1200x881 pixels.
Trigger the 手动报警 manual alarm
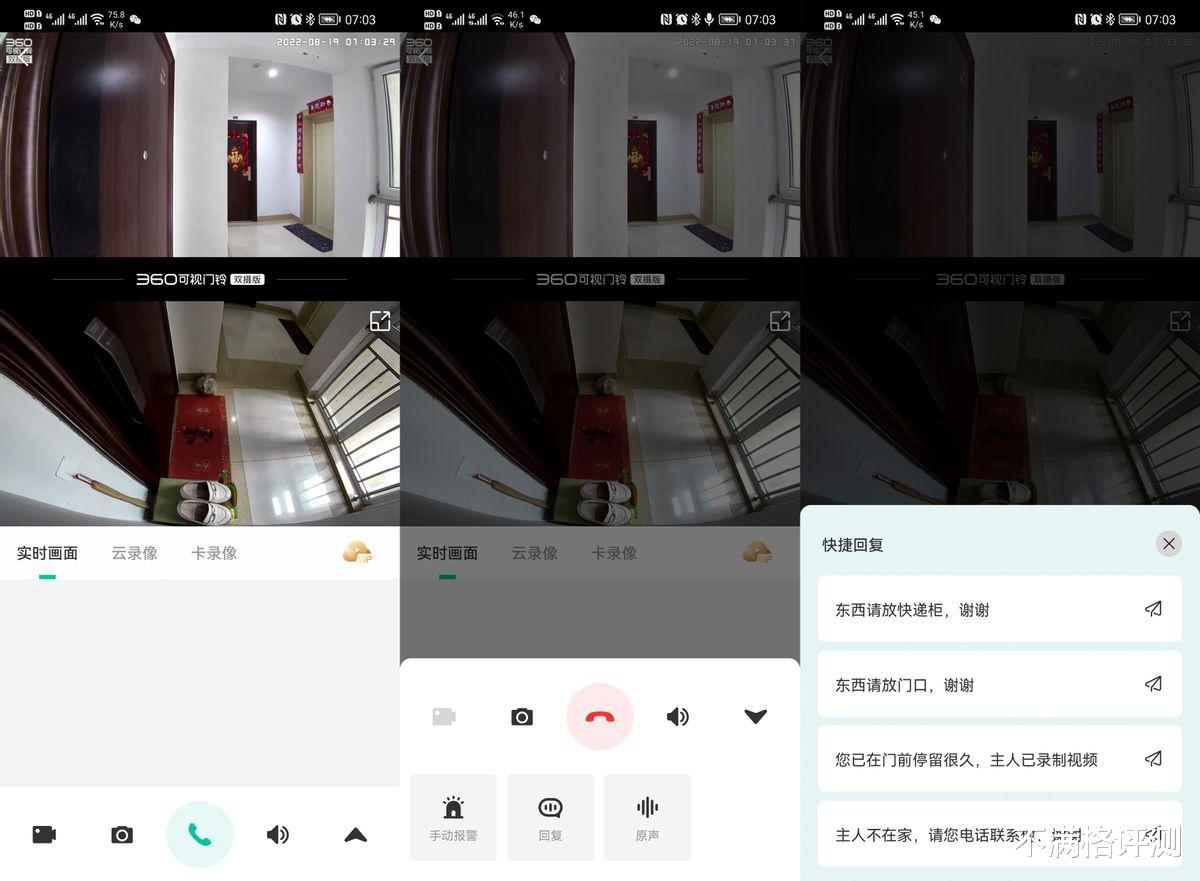pyautogui.click(x=453, y=817)
